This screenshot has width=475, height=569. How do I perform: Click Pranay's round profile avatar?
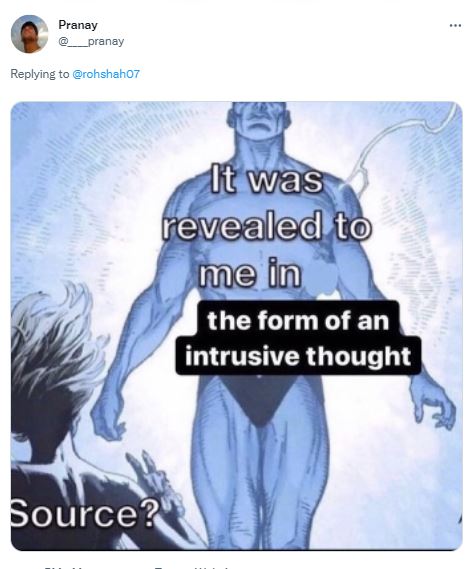click(x=29, y=34)
